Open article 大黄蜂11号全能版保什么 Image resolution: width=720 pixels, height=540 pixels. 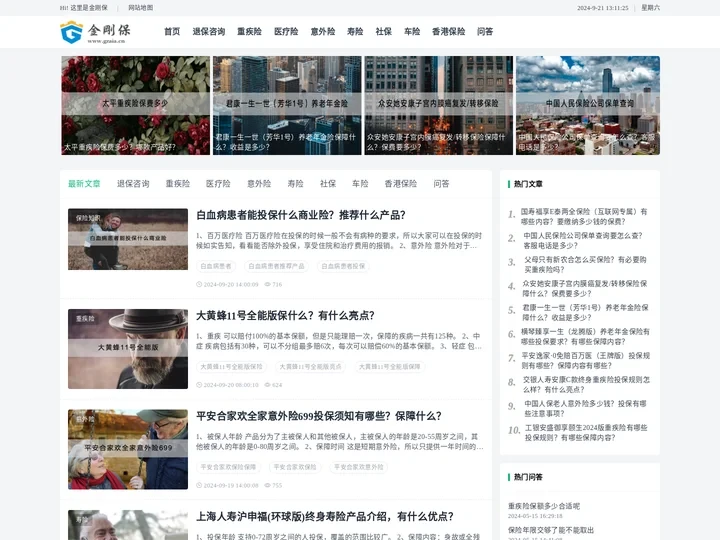(285, 315)
